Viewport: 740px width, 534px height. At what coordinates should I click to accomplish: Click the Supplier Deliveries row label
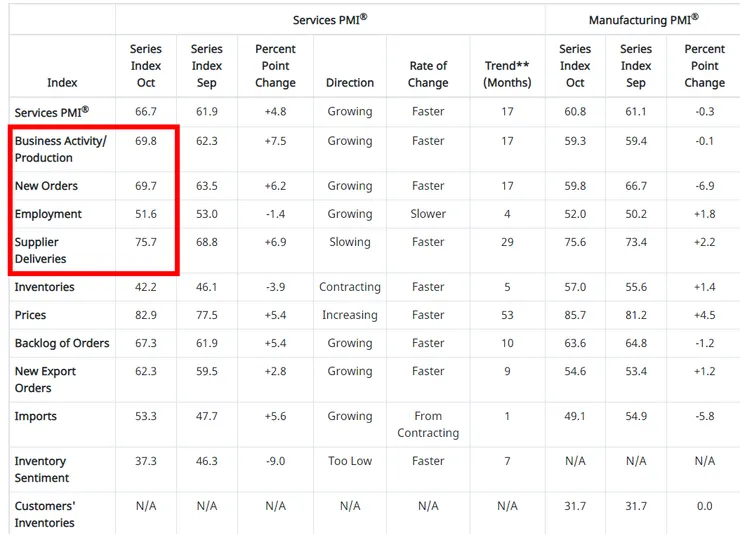tap(40, 250)
